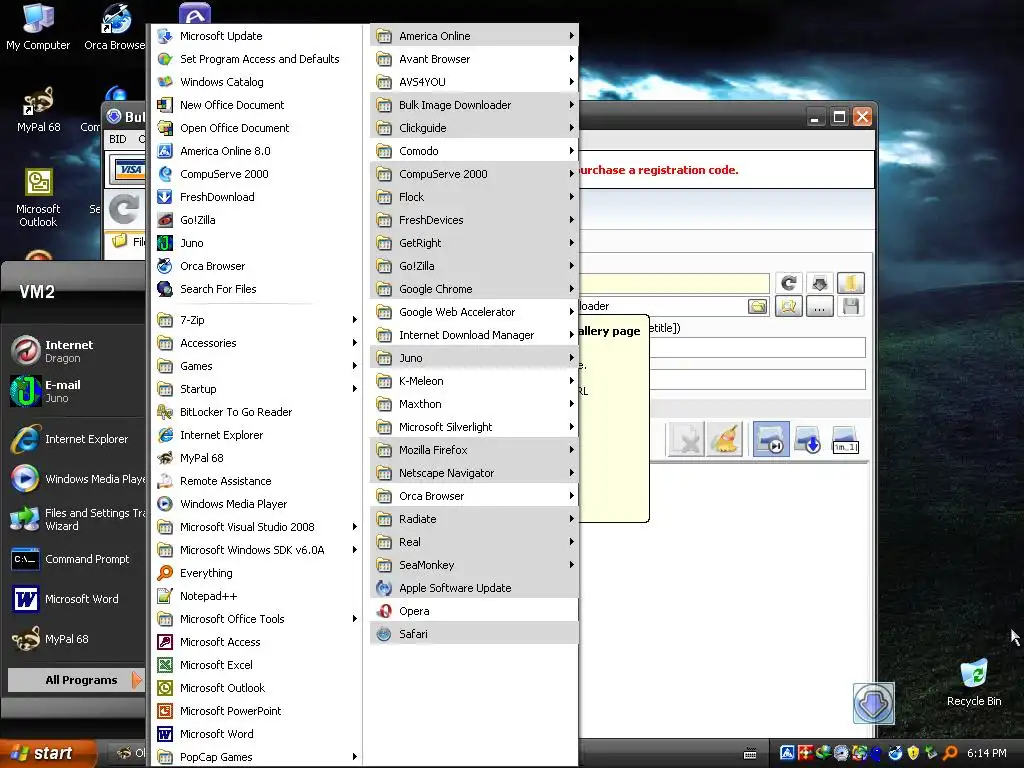The image size is (1024, 768).
Task: Select Microsoft Windows SDK v6.0A folder
Action: pyautogui.click(x=256, y=550)
